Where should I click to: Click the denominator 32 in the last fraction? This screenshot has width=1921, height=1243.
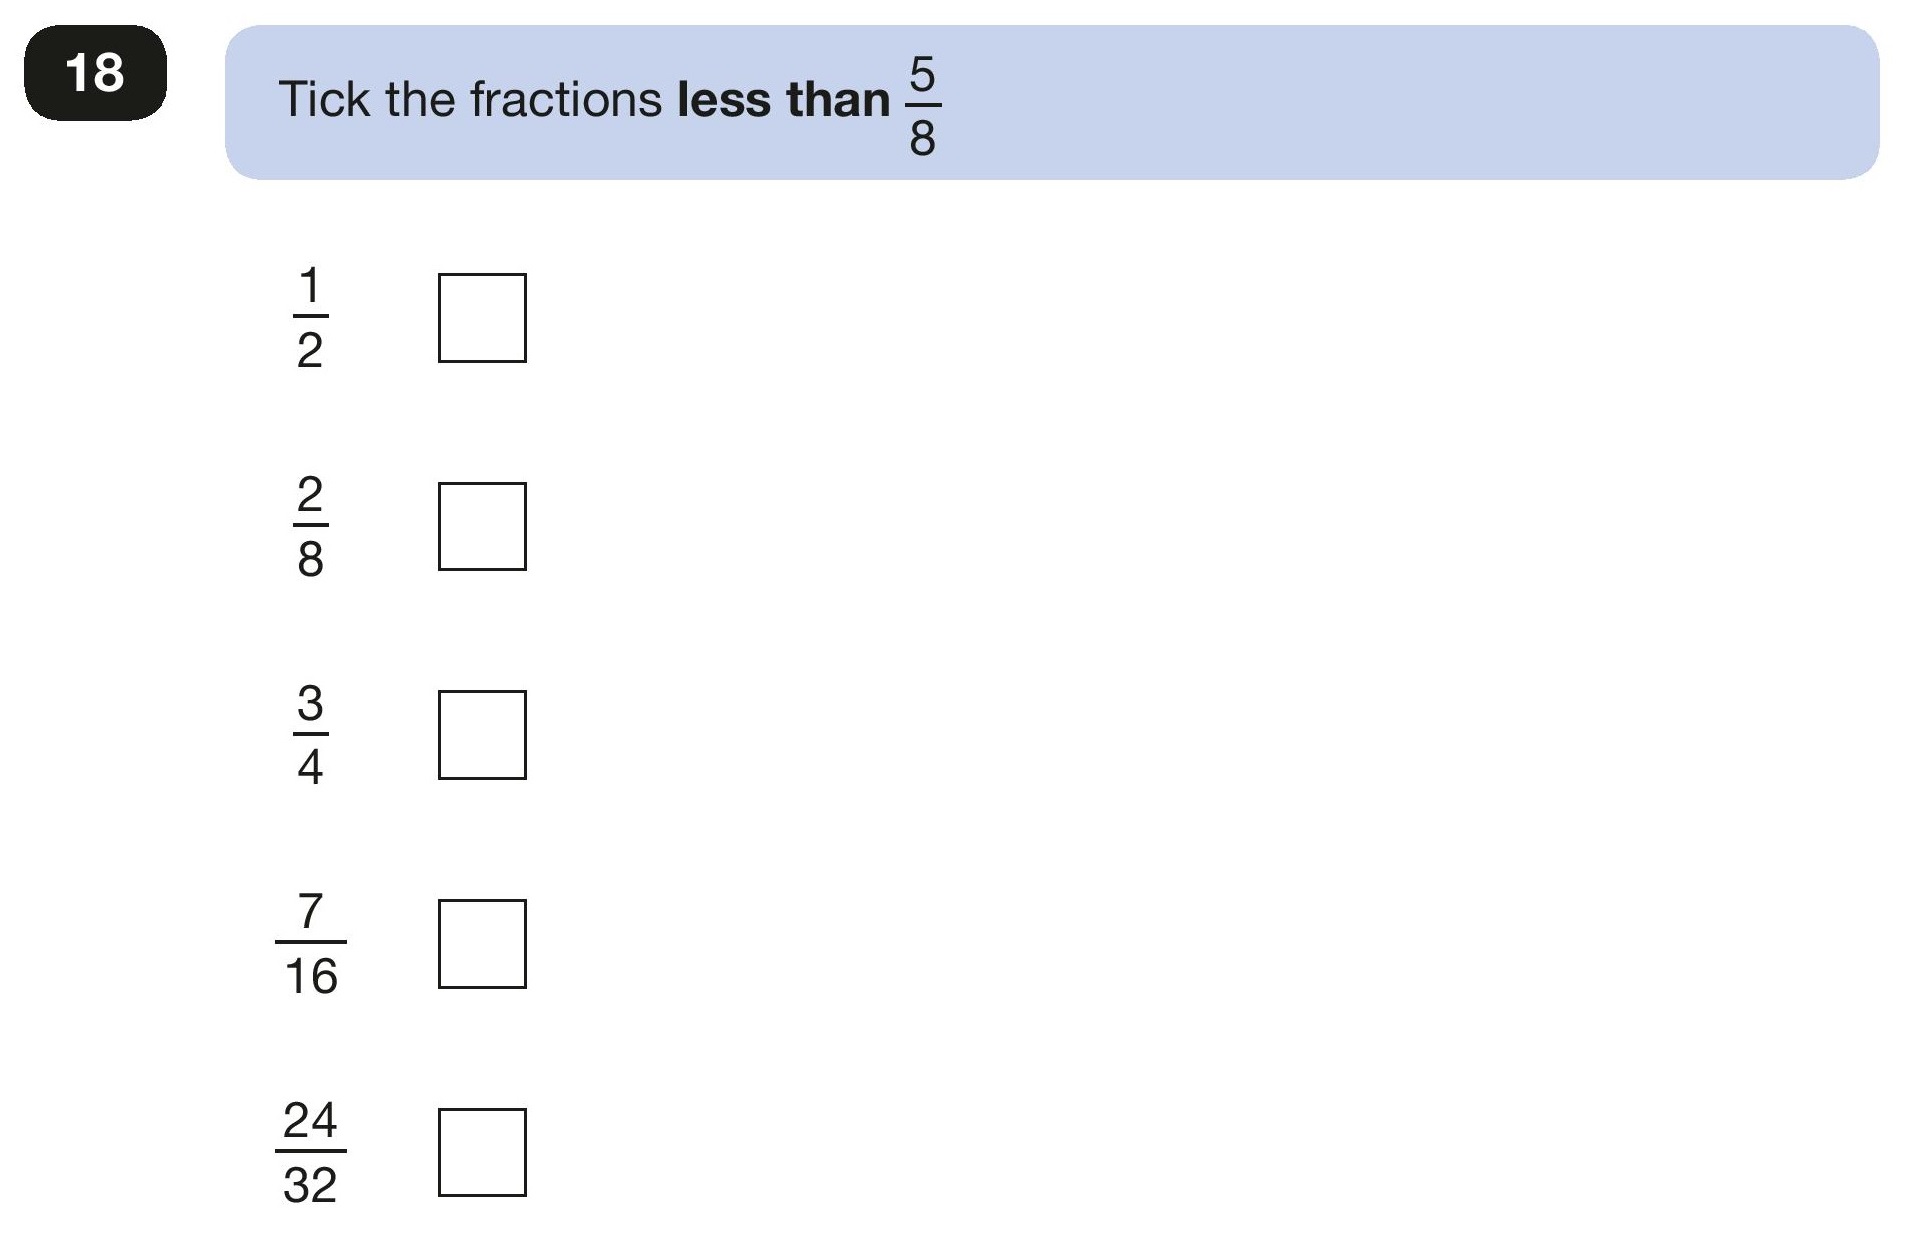[310, 1185]
